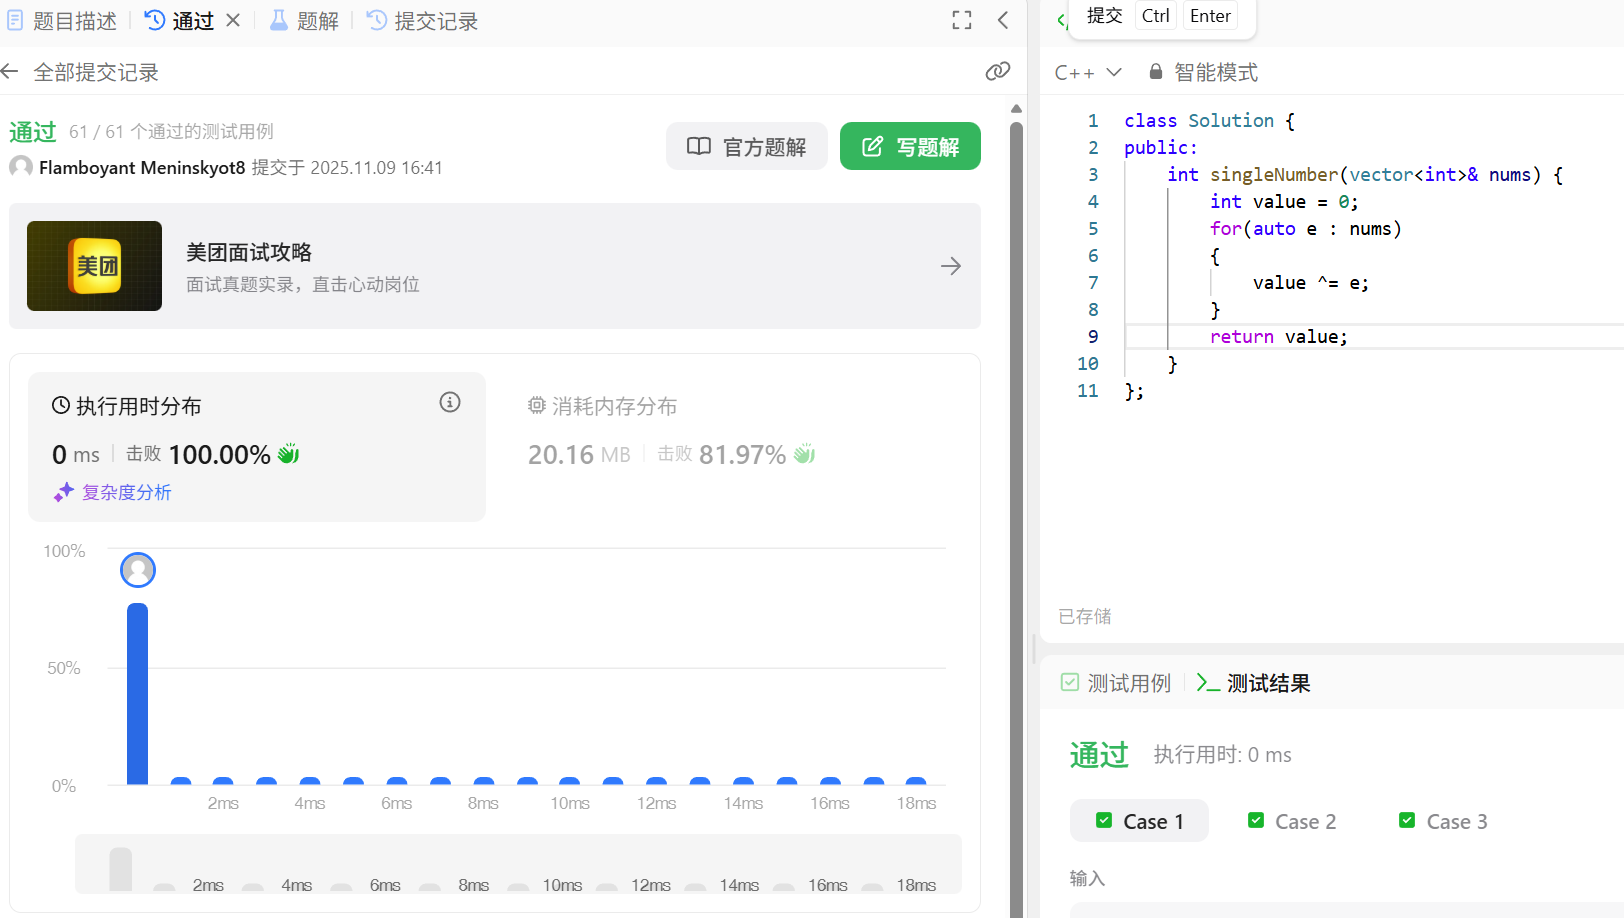
Task: Toggle Case 1 test case checkbox
Action: (1104, 820)
